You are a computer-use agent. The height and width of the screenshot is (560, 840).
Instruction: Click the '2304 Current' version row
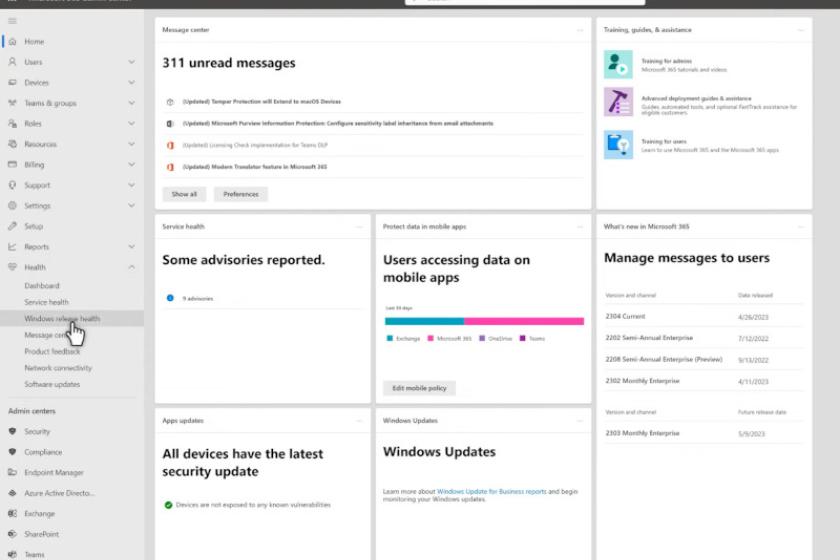(x=703, y=317)
